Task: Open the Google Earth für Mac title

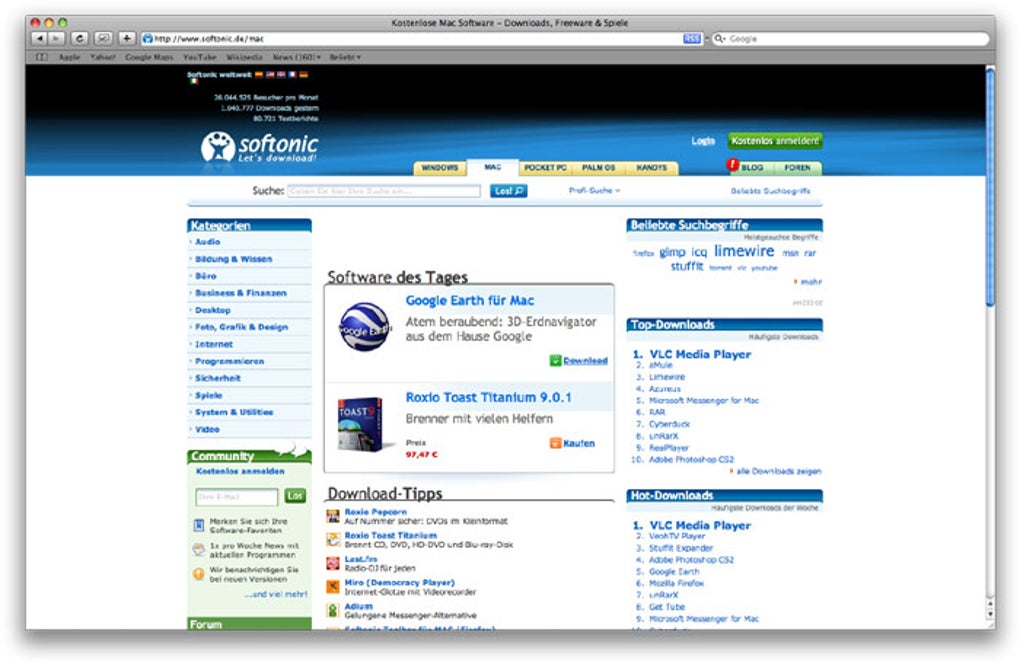Action: [470, 300]
